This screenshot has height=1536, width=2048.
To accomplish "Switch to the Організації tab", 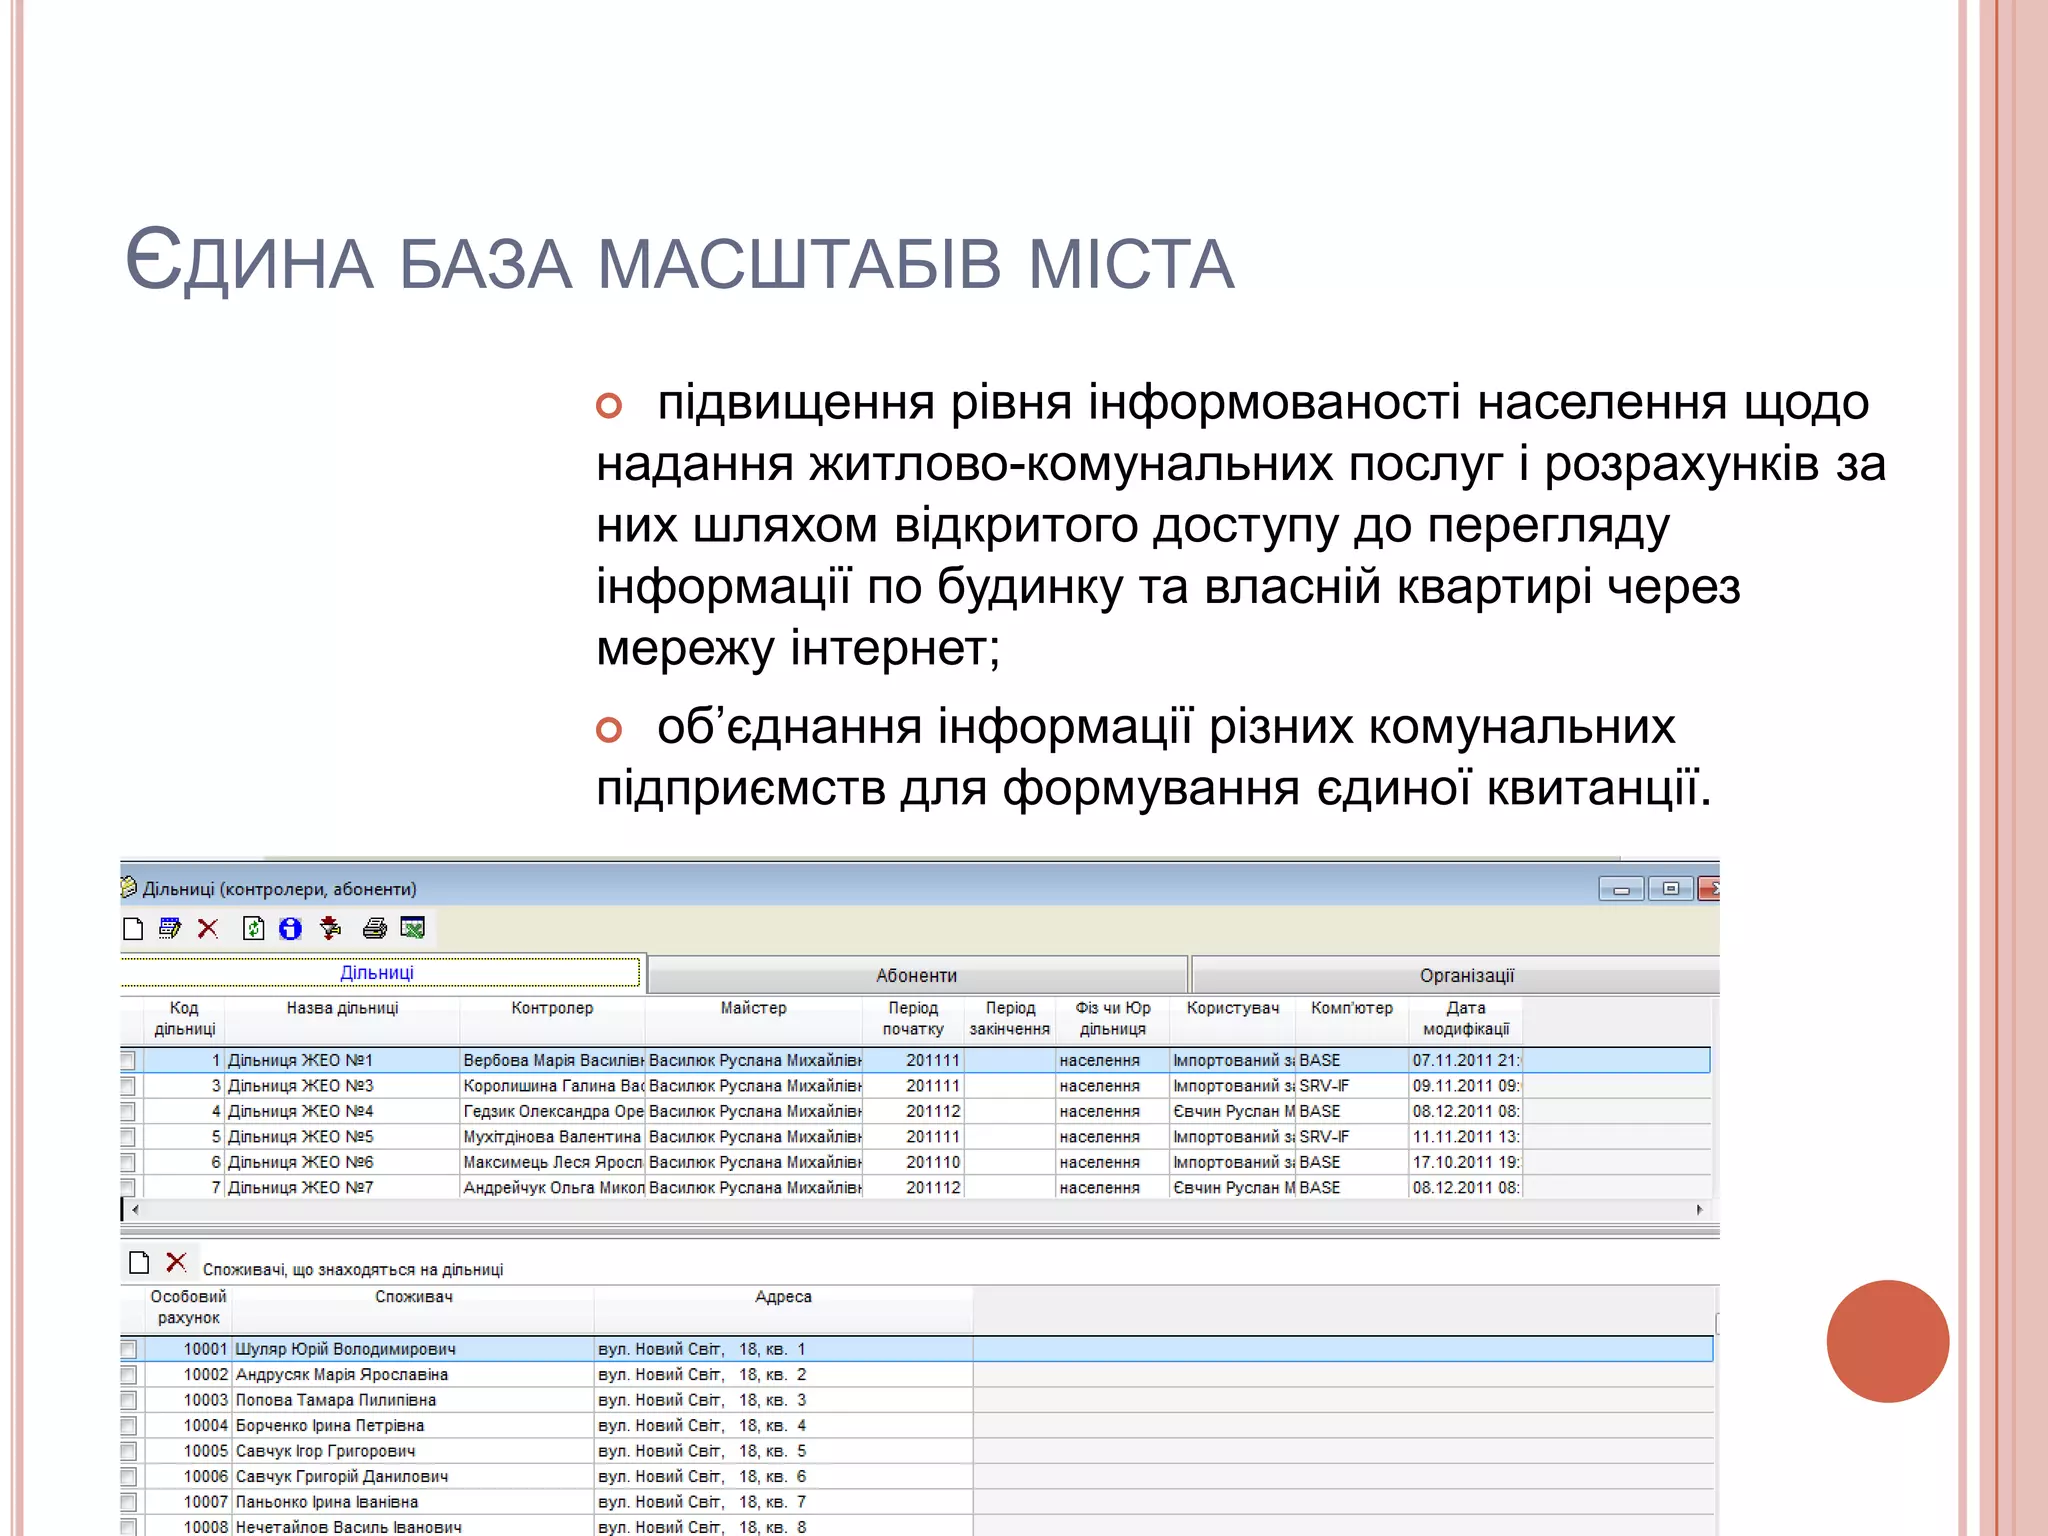I will 1457,975.
